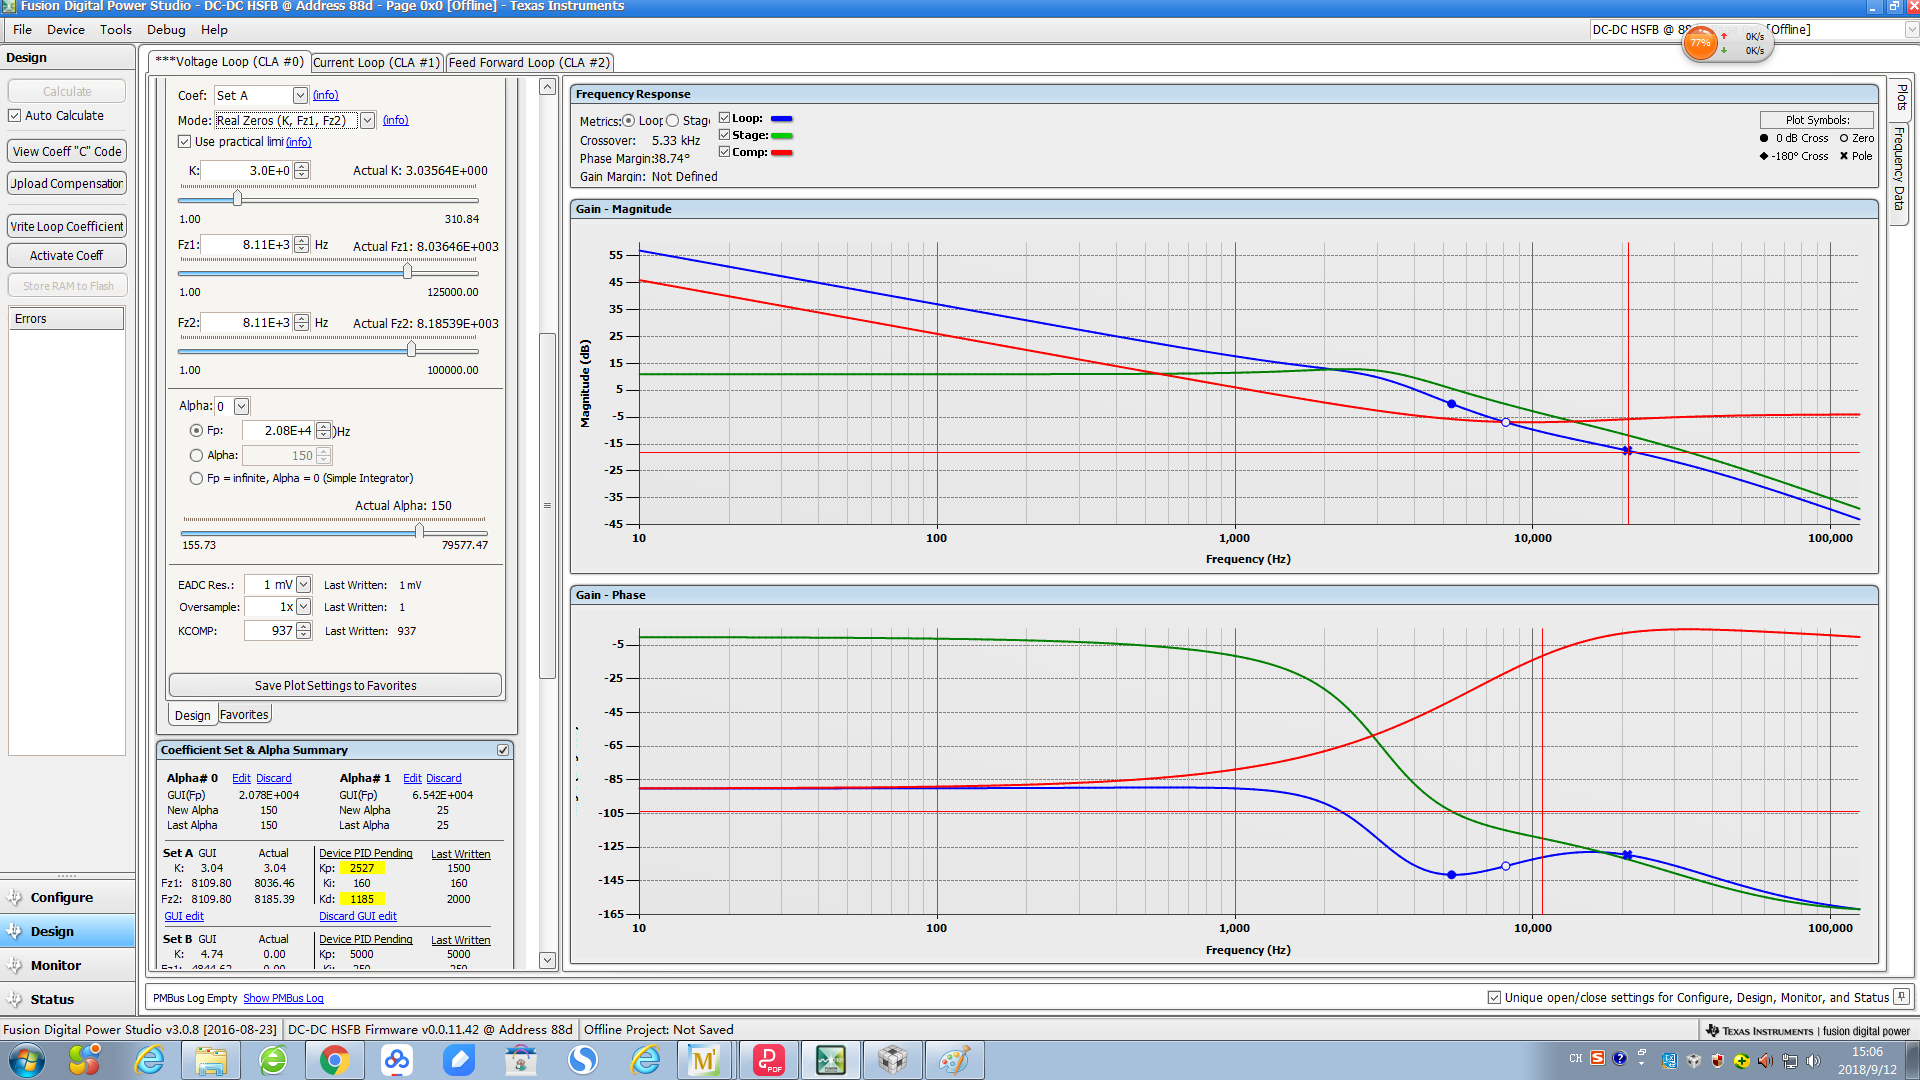
Task: Click the Configure gear icon in sidebar
Action: click(15, 897)
